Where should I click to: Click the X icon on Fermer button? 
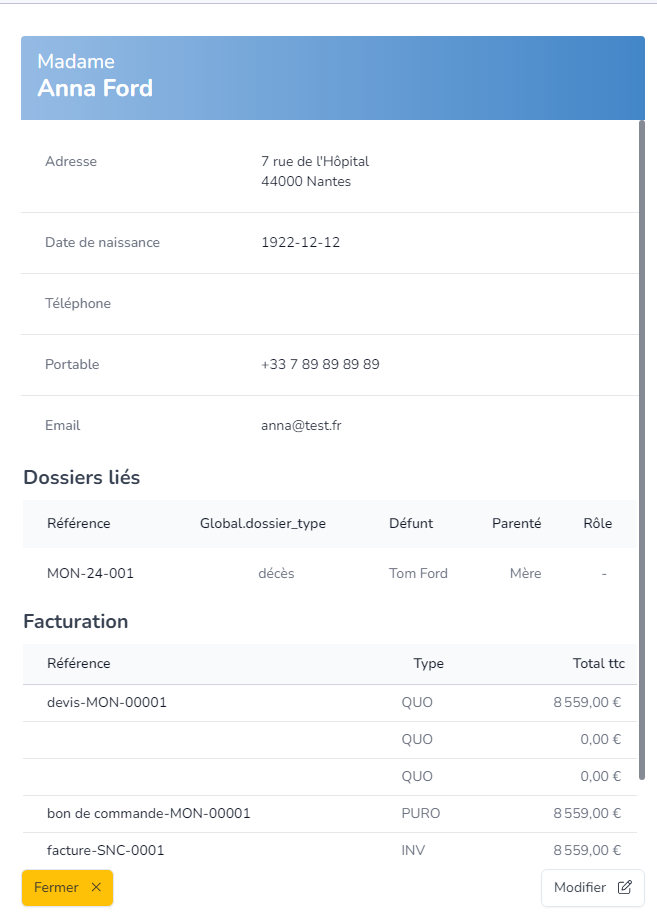click(96, 888)
